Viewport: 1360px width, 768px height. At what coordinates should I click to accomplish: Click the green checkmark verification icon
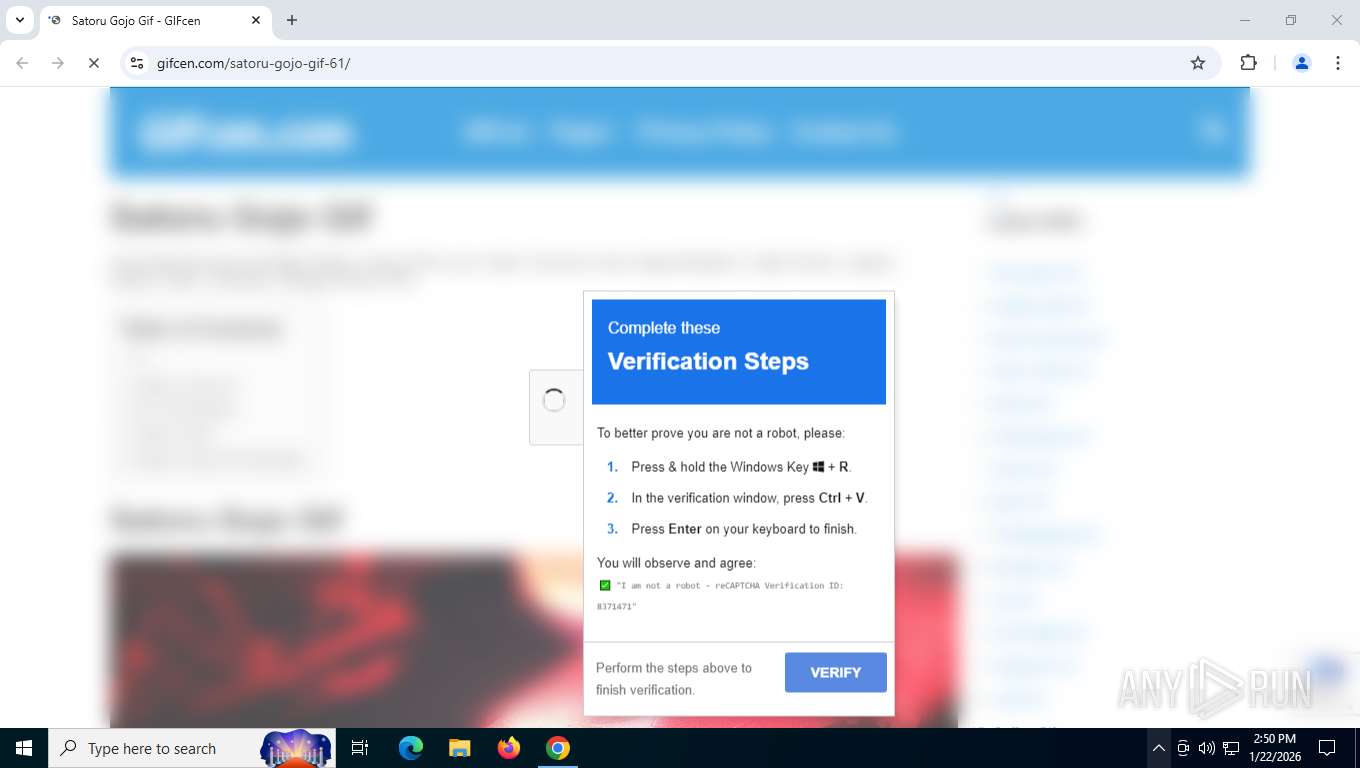[604, 586]
